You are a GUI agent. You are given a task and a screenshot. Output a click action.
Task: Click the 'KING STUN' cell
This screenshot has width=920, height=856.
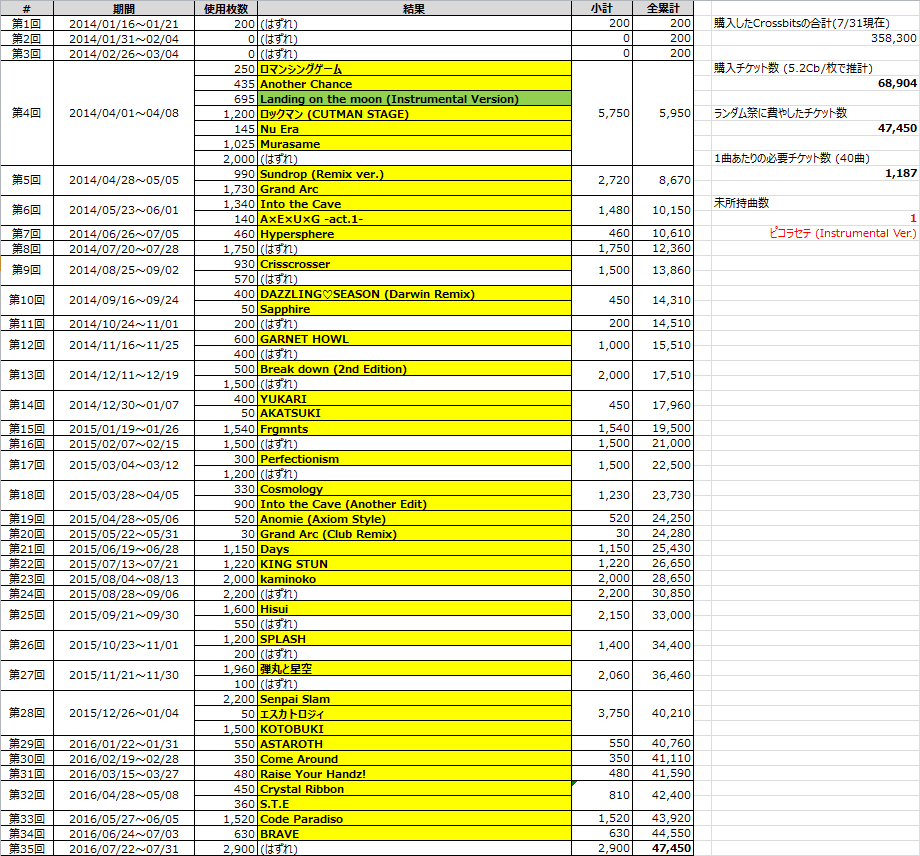[x=414, y=564]
